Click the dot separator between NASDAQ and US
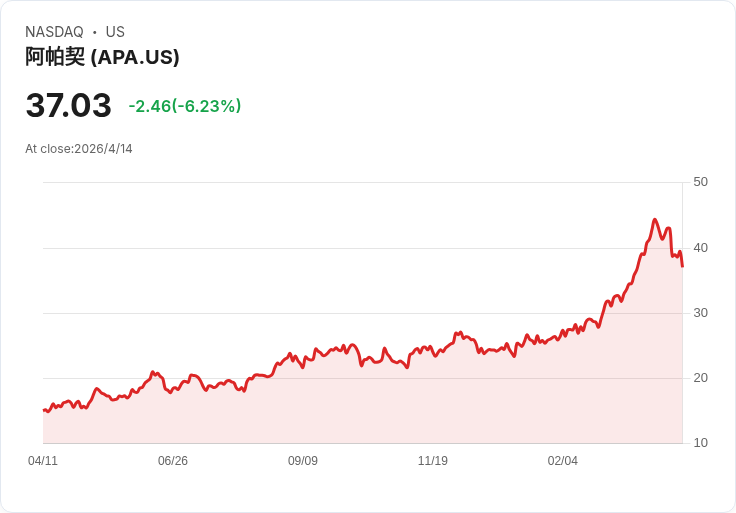The width and height of the screenshot is (736, 513). (x=95, y=32)
